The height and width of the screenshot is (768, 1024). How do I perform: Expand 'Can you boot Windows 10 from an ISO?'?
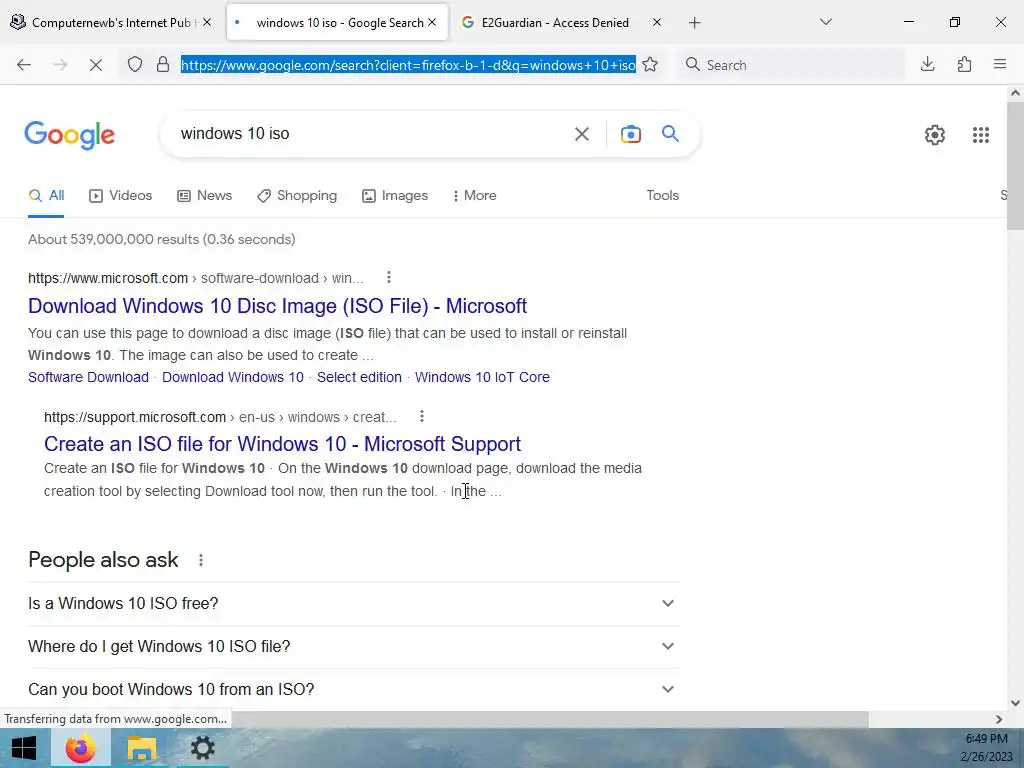pyautogui.click(x=354, y=690)
